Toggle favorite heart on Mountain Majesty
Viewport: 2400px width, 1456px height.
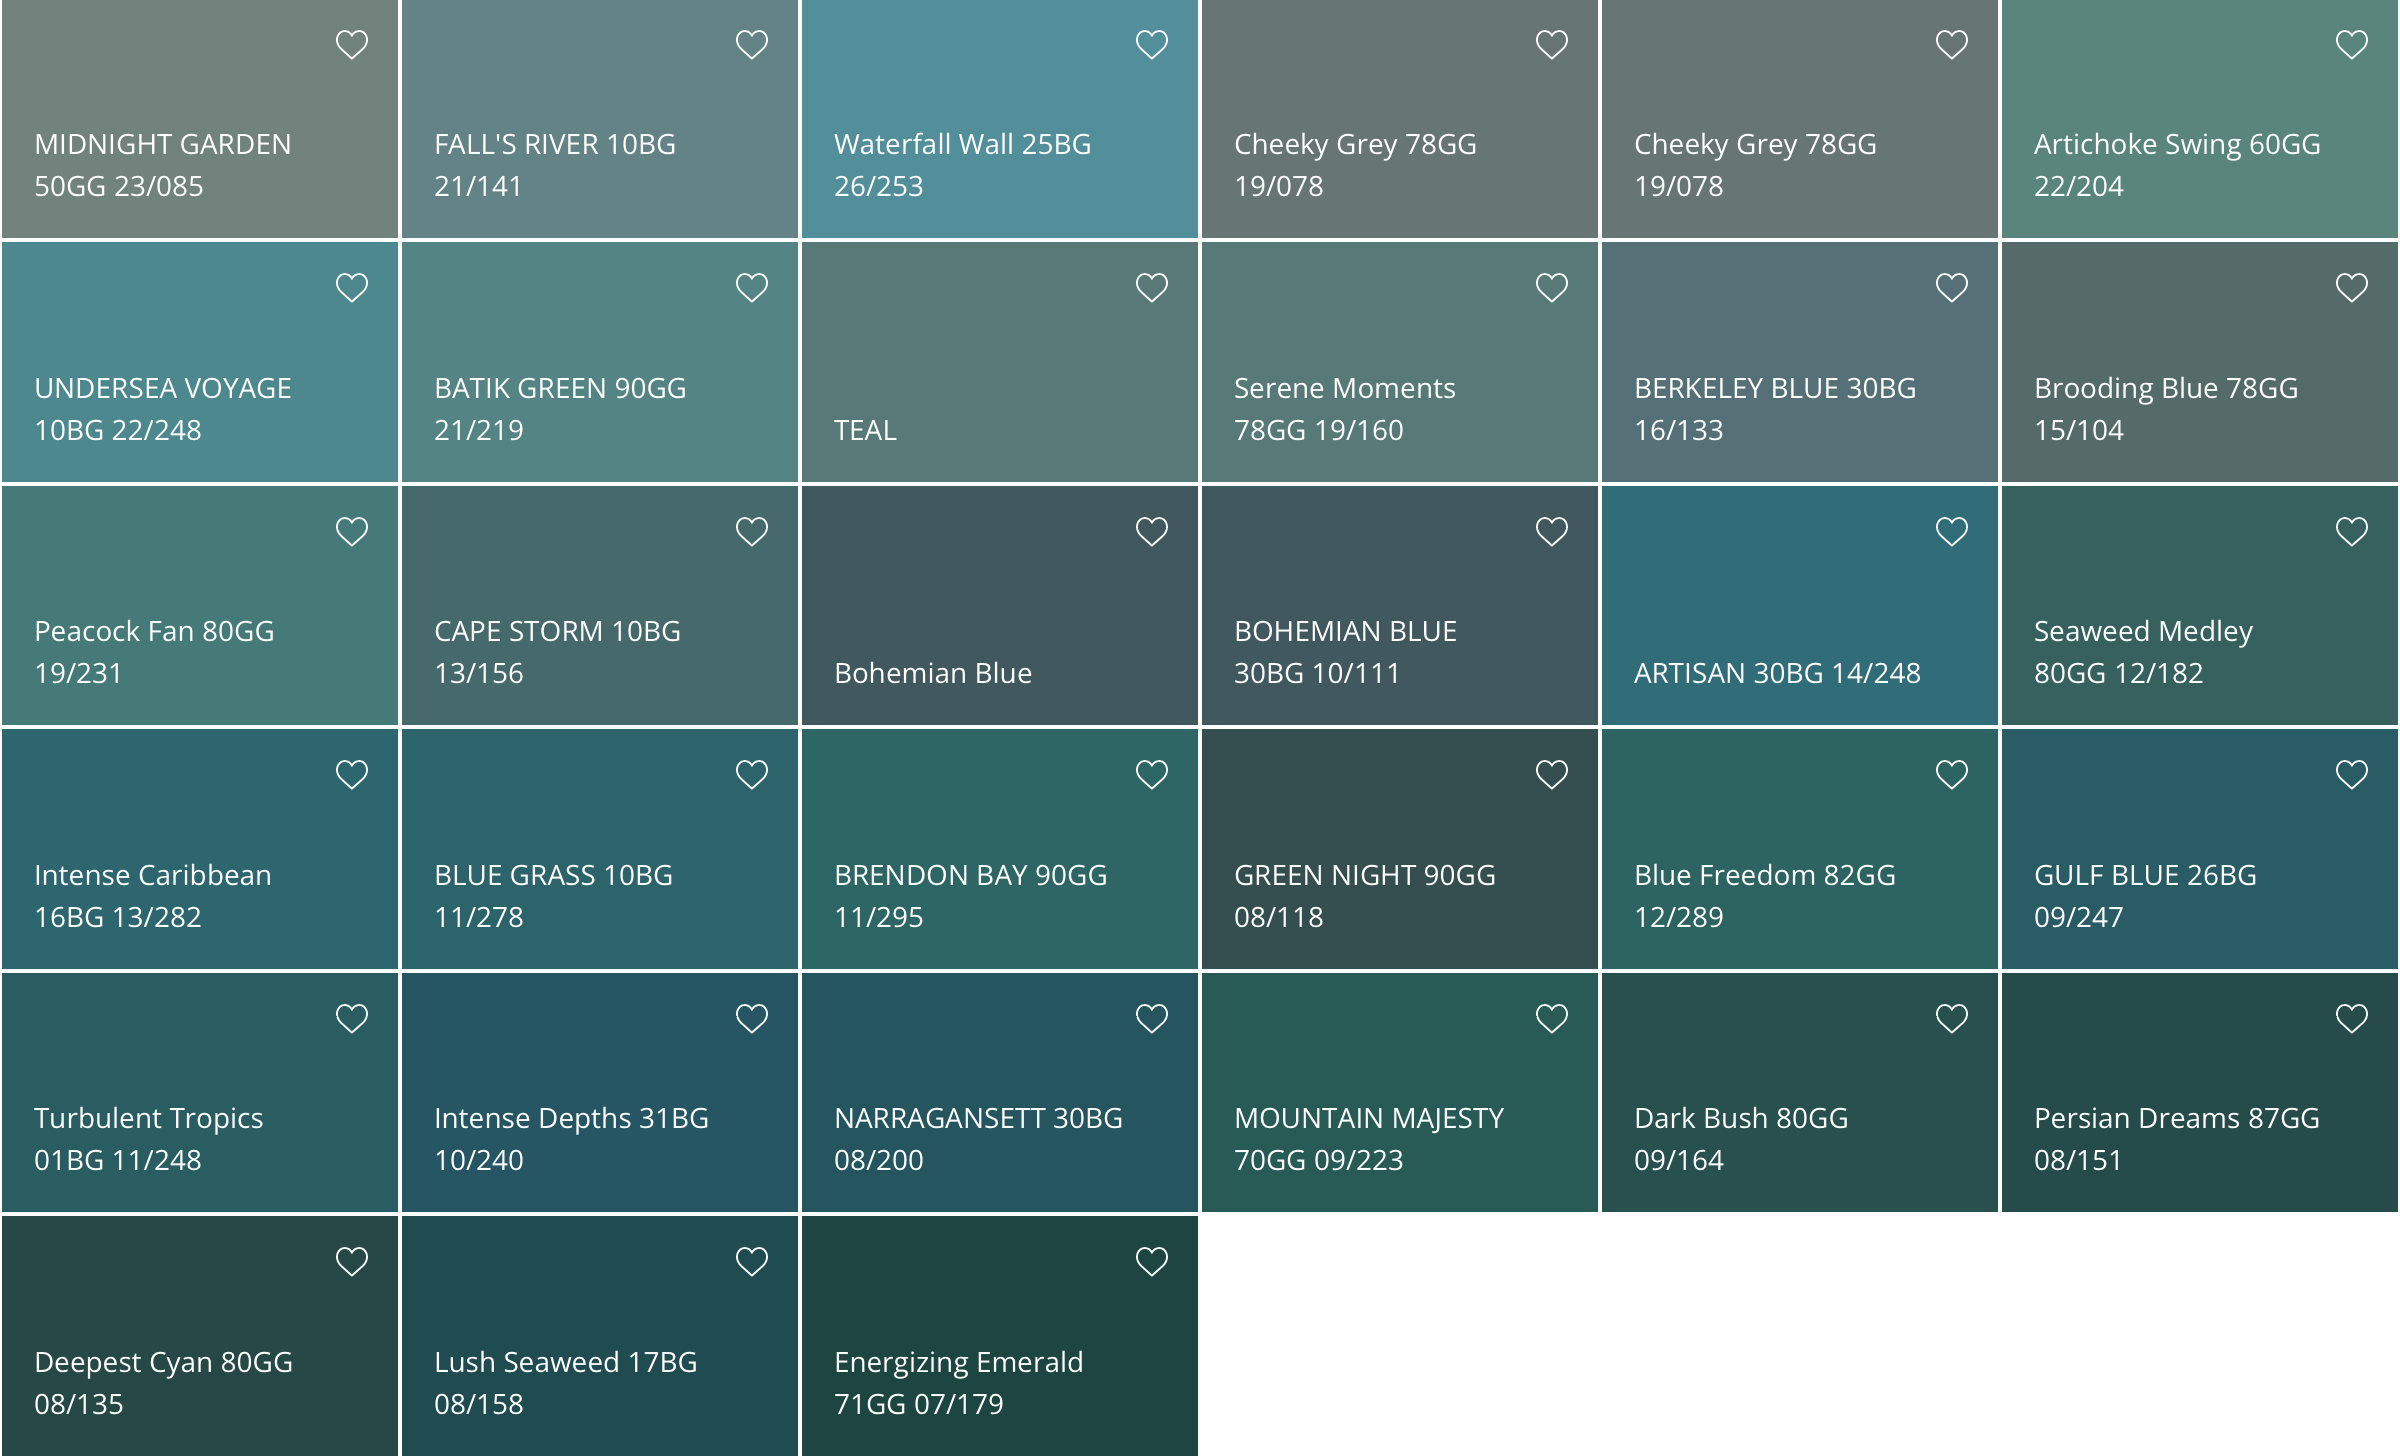point(1552,1019)
